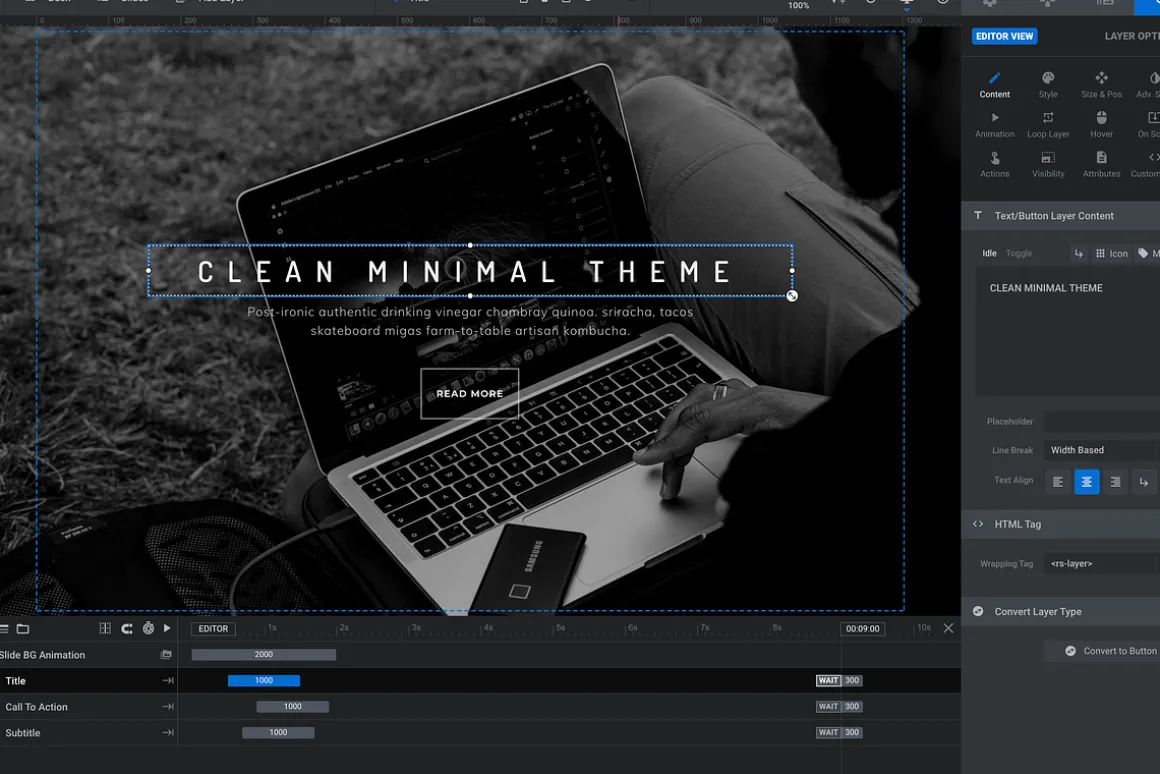The height and width of the screenshot is (774, 1160).
Task: Close the timeline panel with X
Action: (x=948, y=628)
